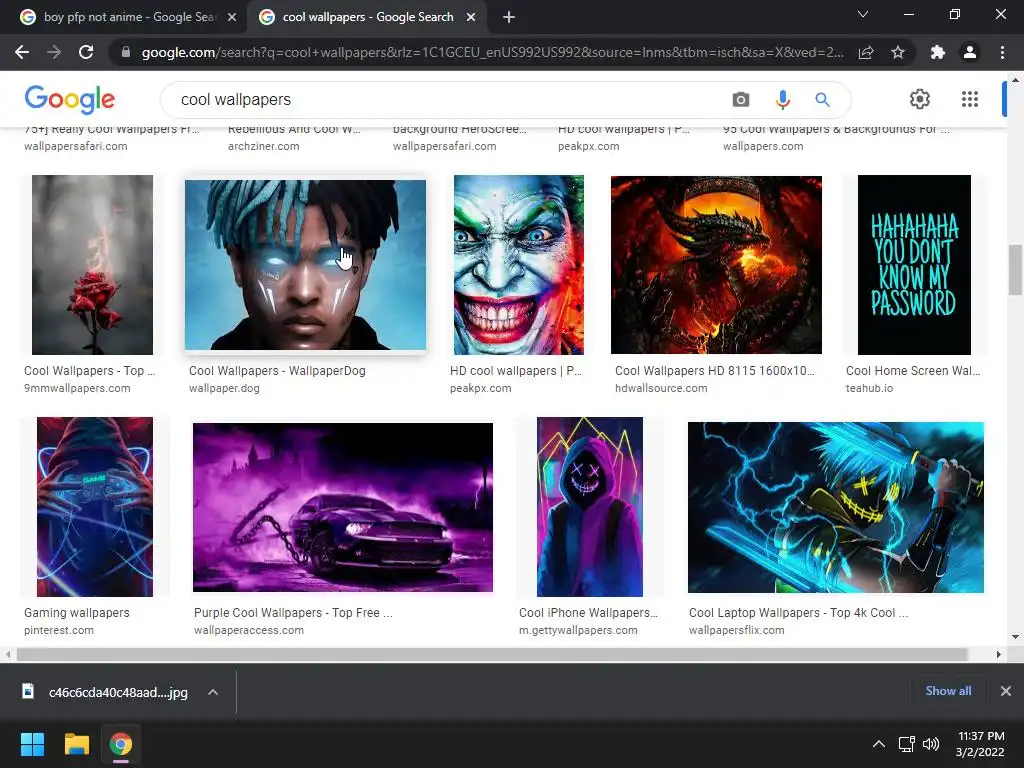Open the network tray icon

(x=906, y=744)
